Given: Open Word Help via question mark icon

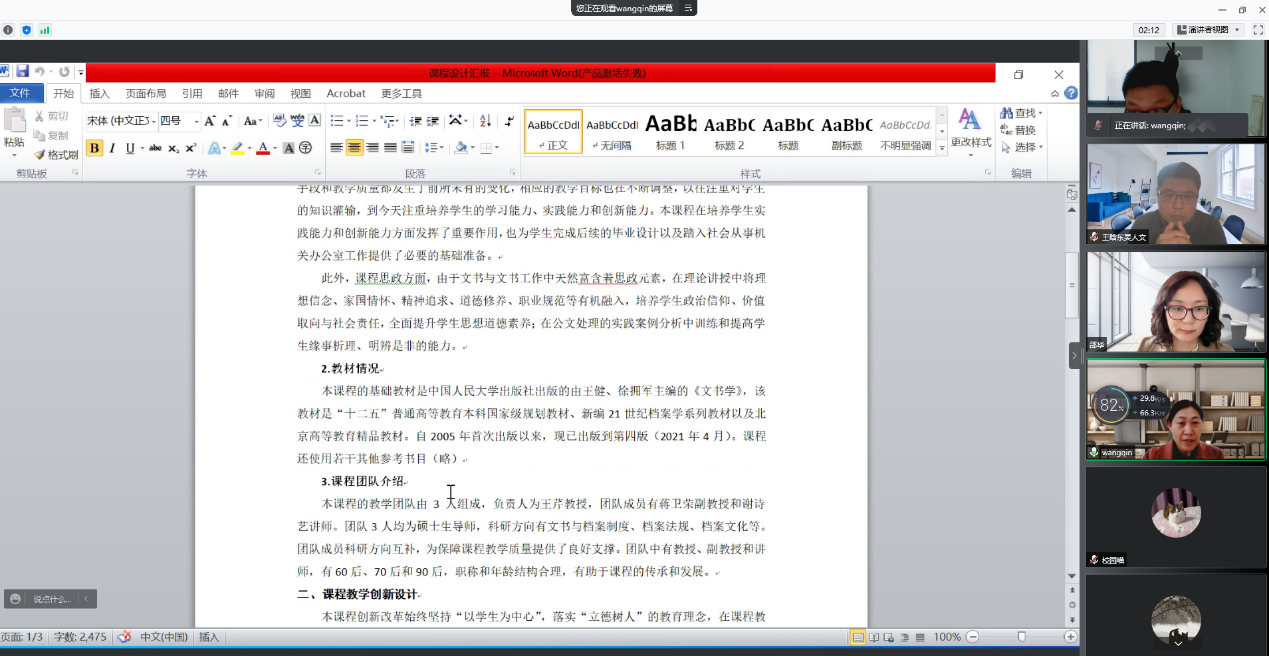Looking at the screenshot, I should [x=1071, y=93].
